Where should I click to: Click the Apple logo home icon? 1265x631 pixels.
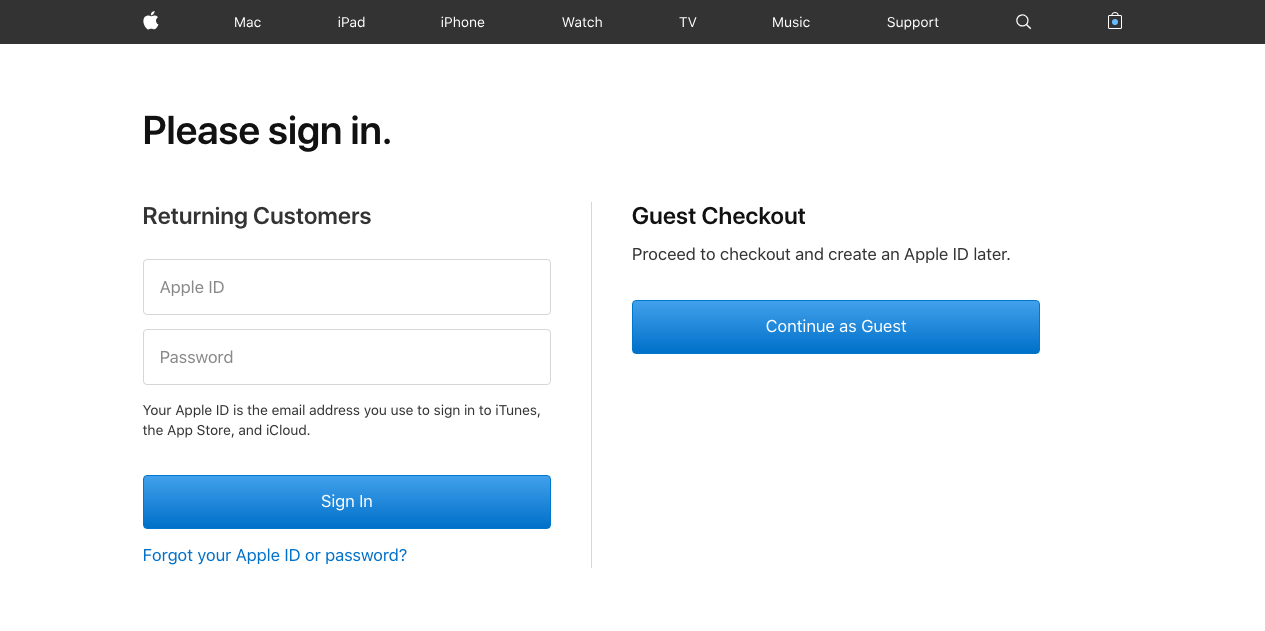tap(151, 21)
